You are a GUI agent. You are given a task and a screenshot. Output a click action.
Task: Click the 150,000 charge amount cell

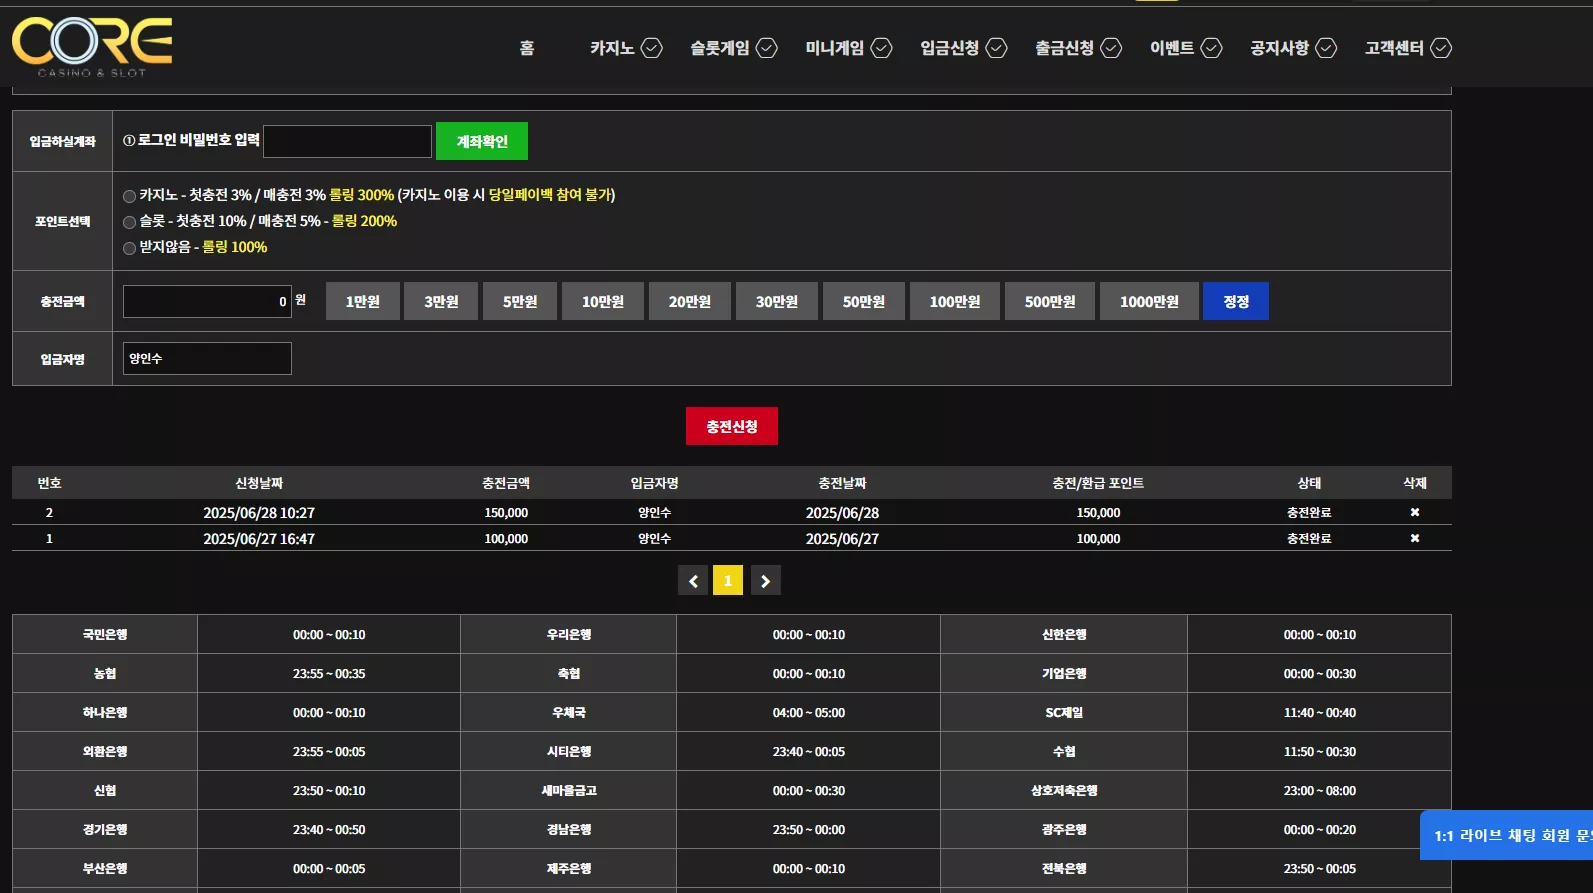tap(506, 512)
